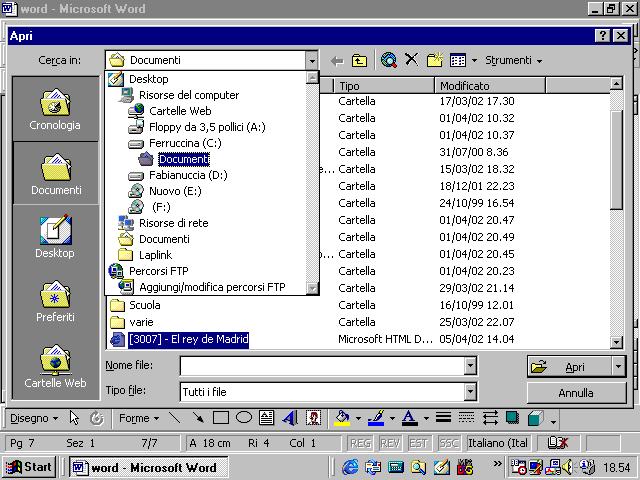Image resolution: width=640 pixels, height=480 pixels.
Task: Select the arrow pointer tool in Disegno toolbar
Action: [x=74, y=418]
